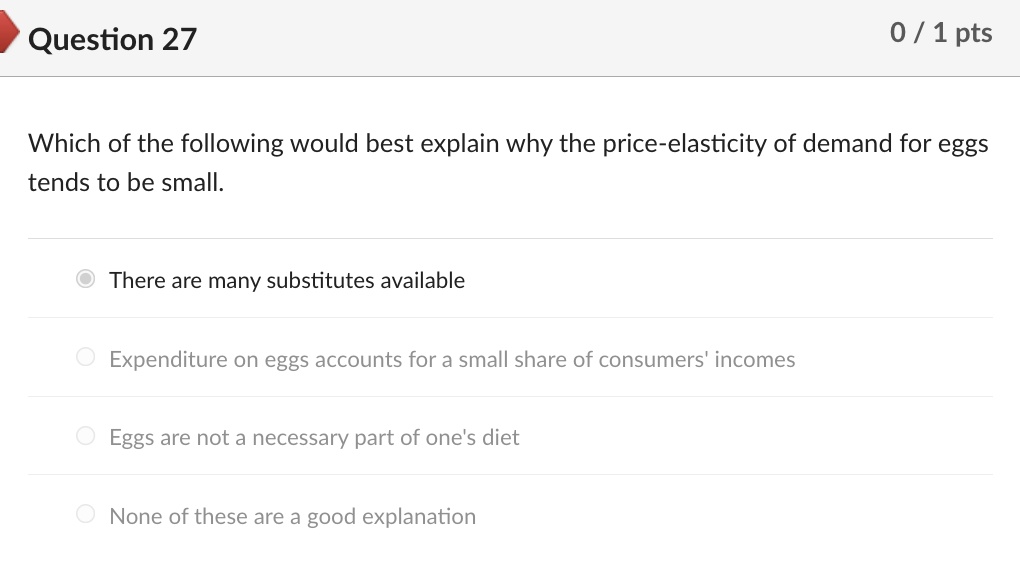
Task: Click the word 'diet' in the third answer
Action: tap(500, 438)
